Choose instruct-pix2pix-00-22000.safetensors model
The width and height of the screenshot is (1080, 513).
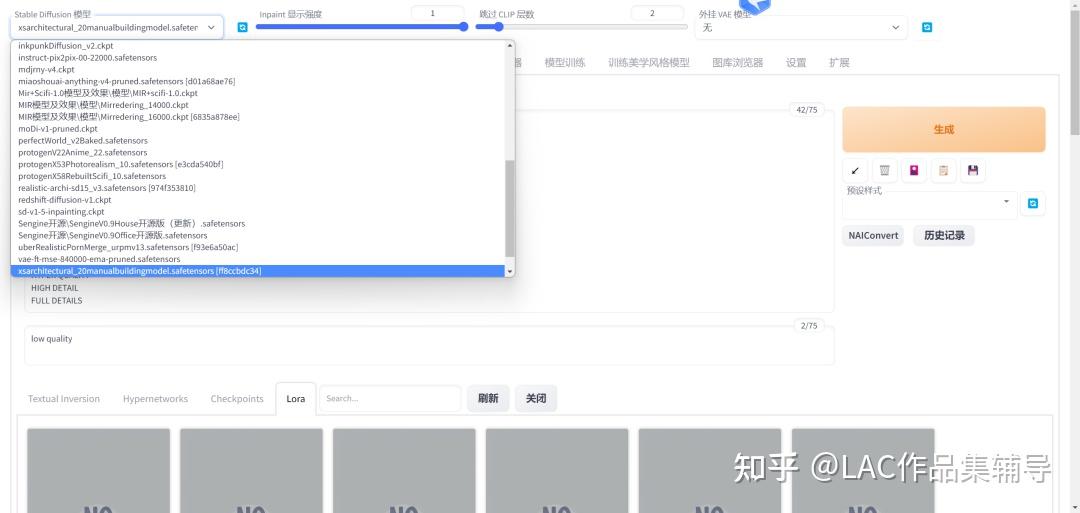(x=258, y=58)
